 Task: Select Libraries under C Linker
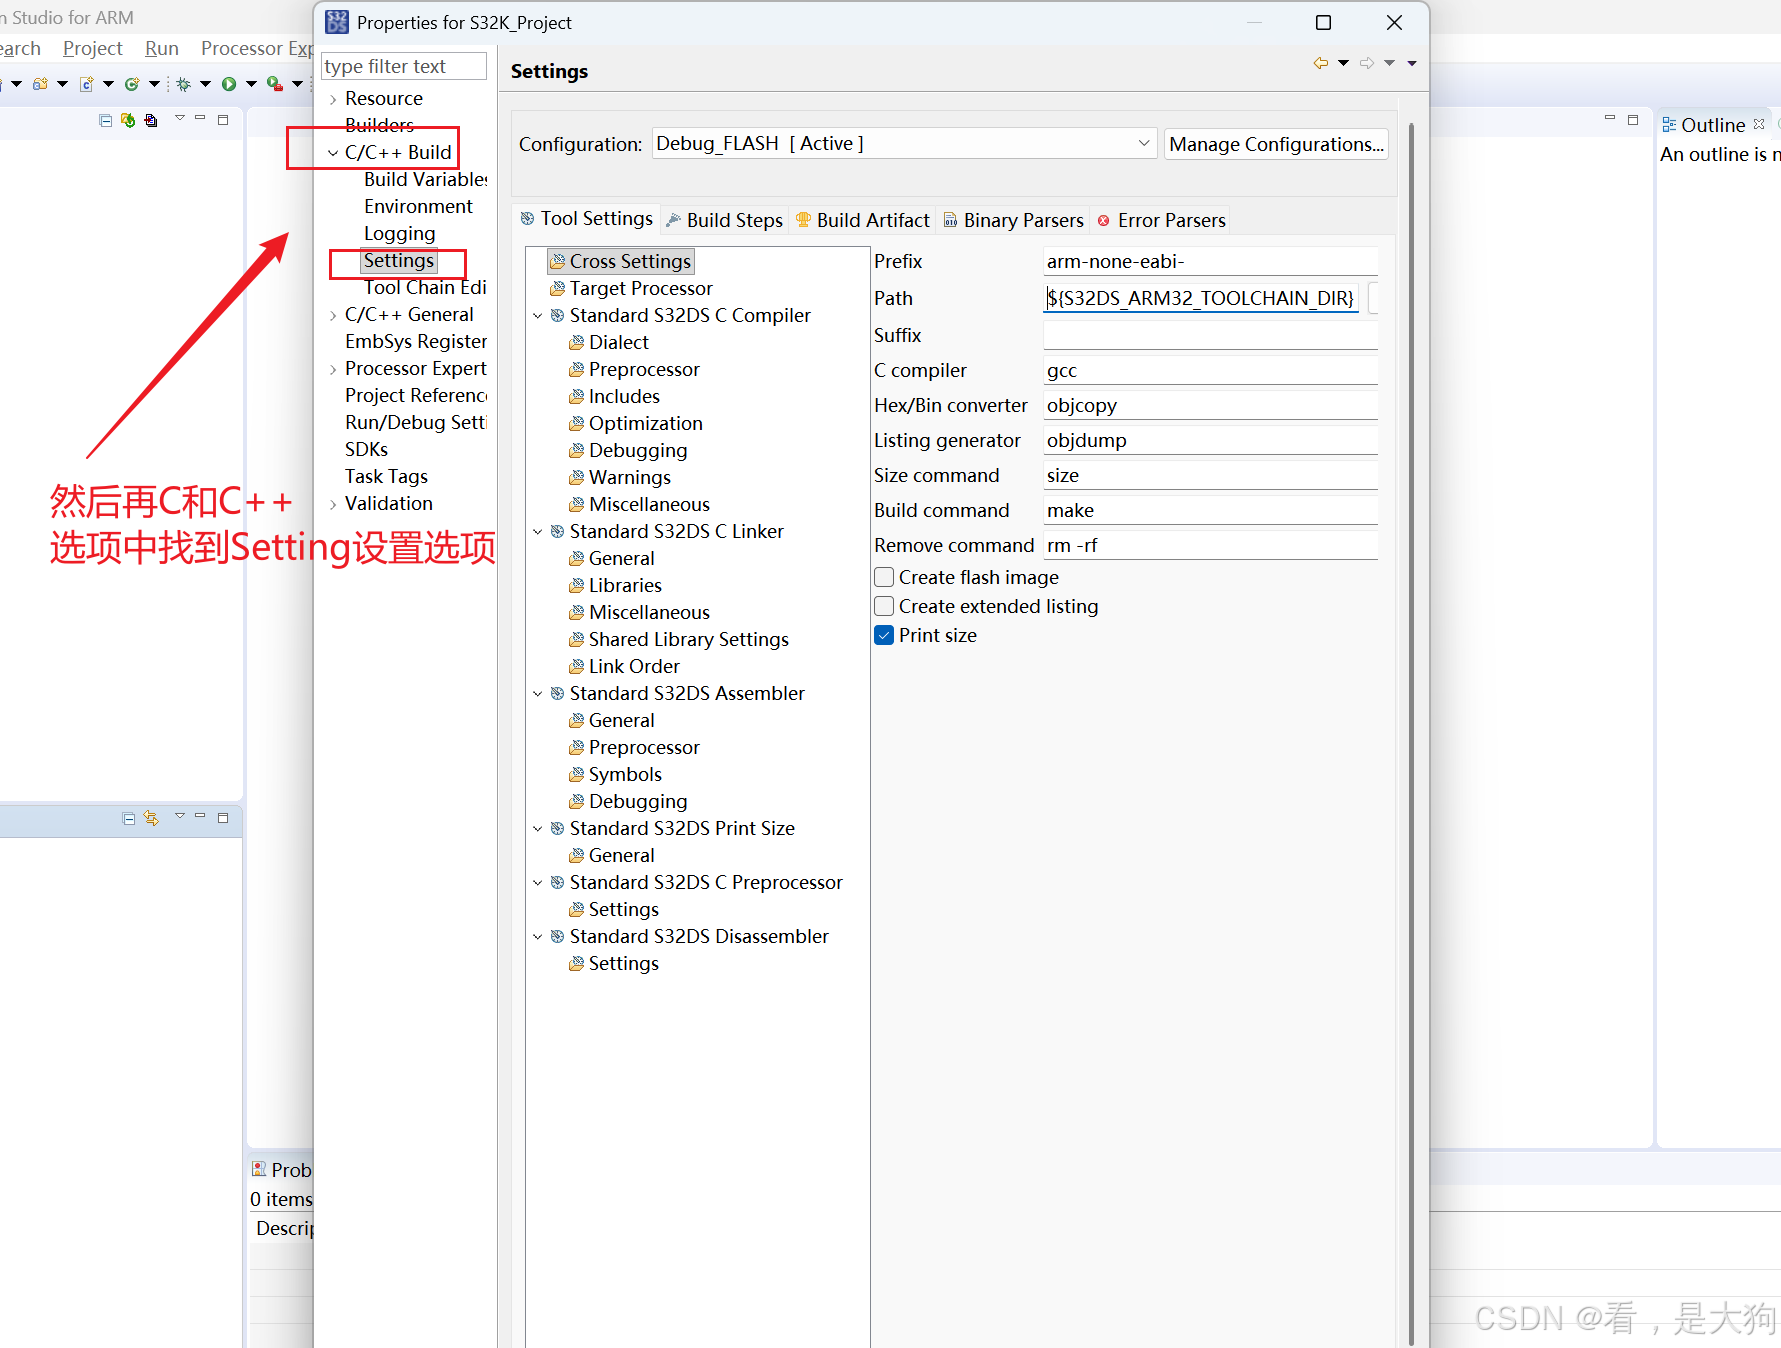625,586
